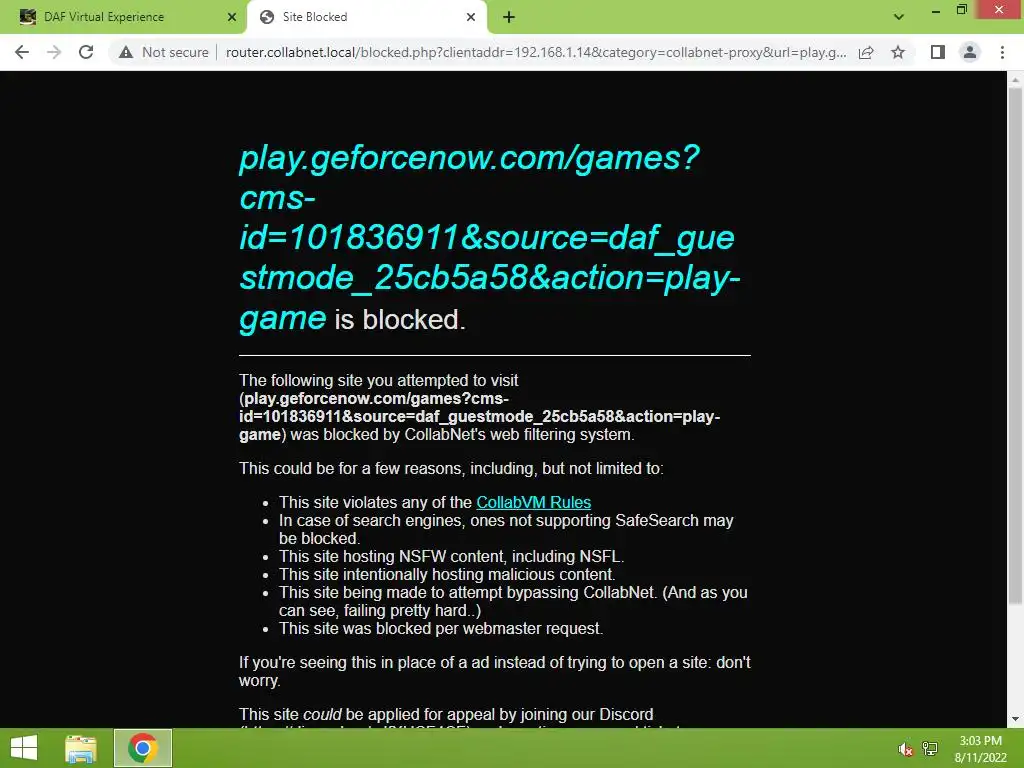Open the Not secure site info warning

[163, 52]
